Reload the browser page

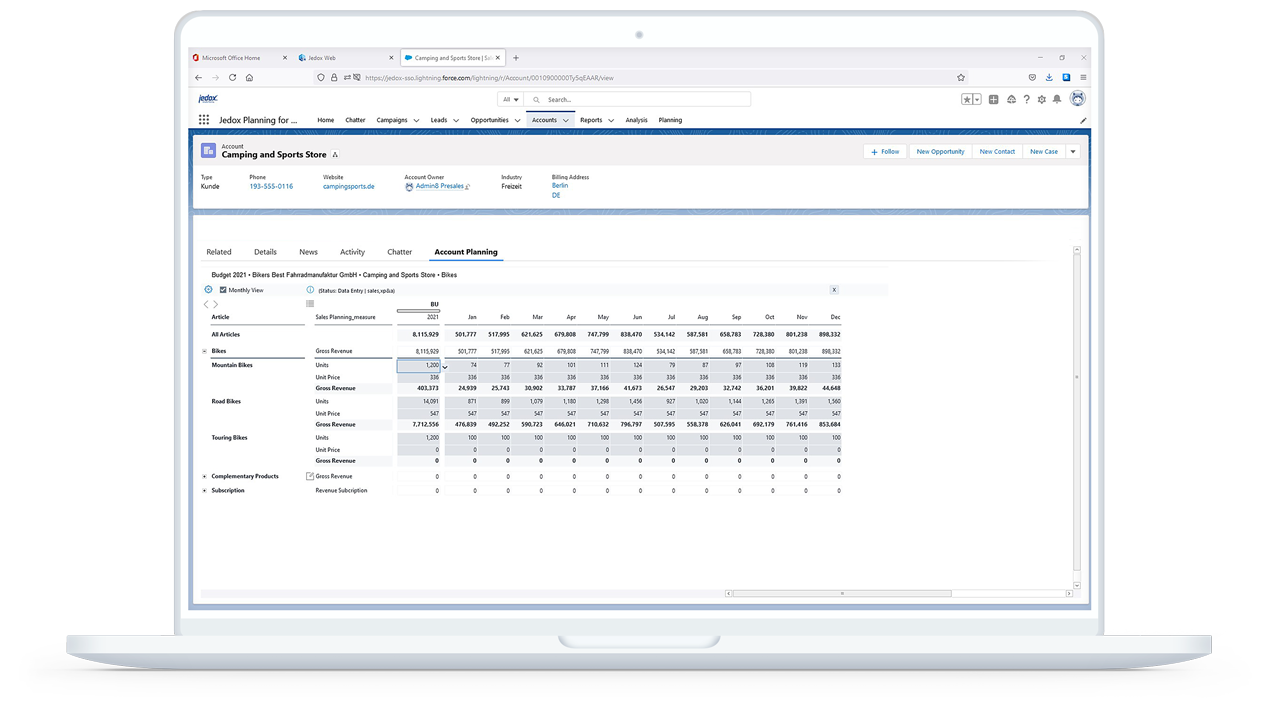(231, 77)
